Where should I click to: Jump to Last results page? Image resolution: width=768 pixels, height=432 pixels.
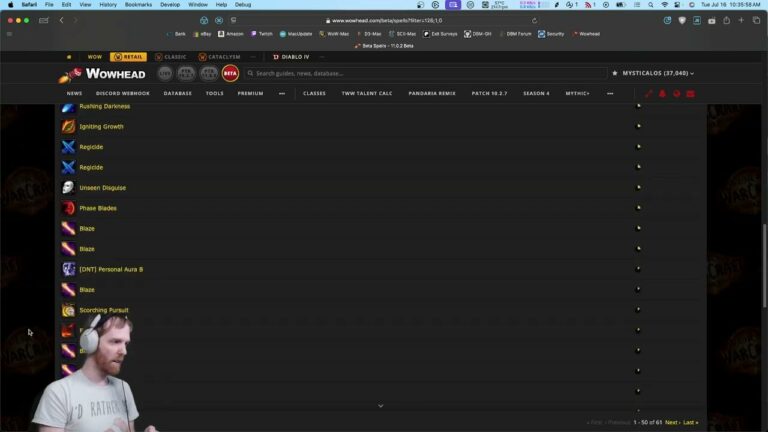pos(689,422)
